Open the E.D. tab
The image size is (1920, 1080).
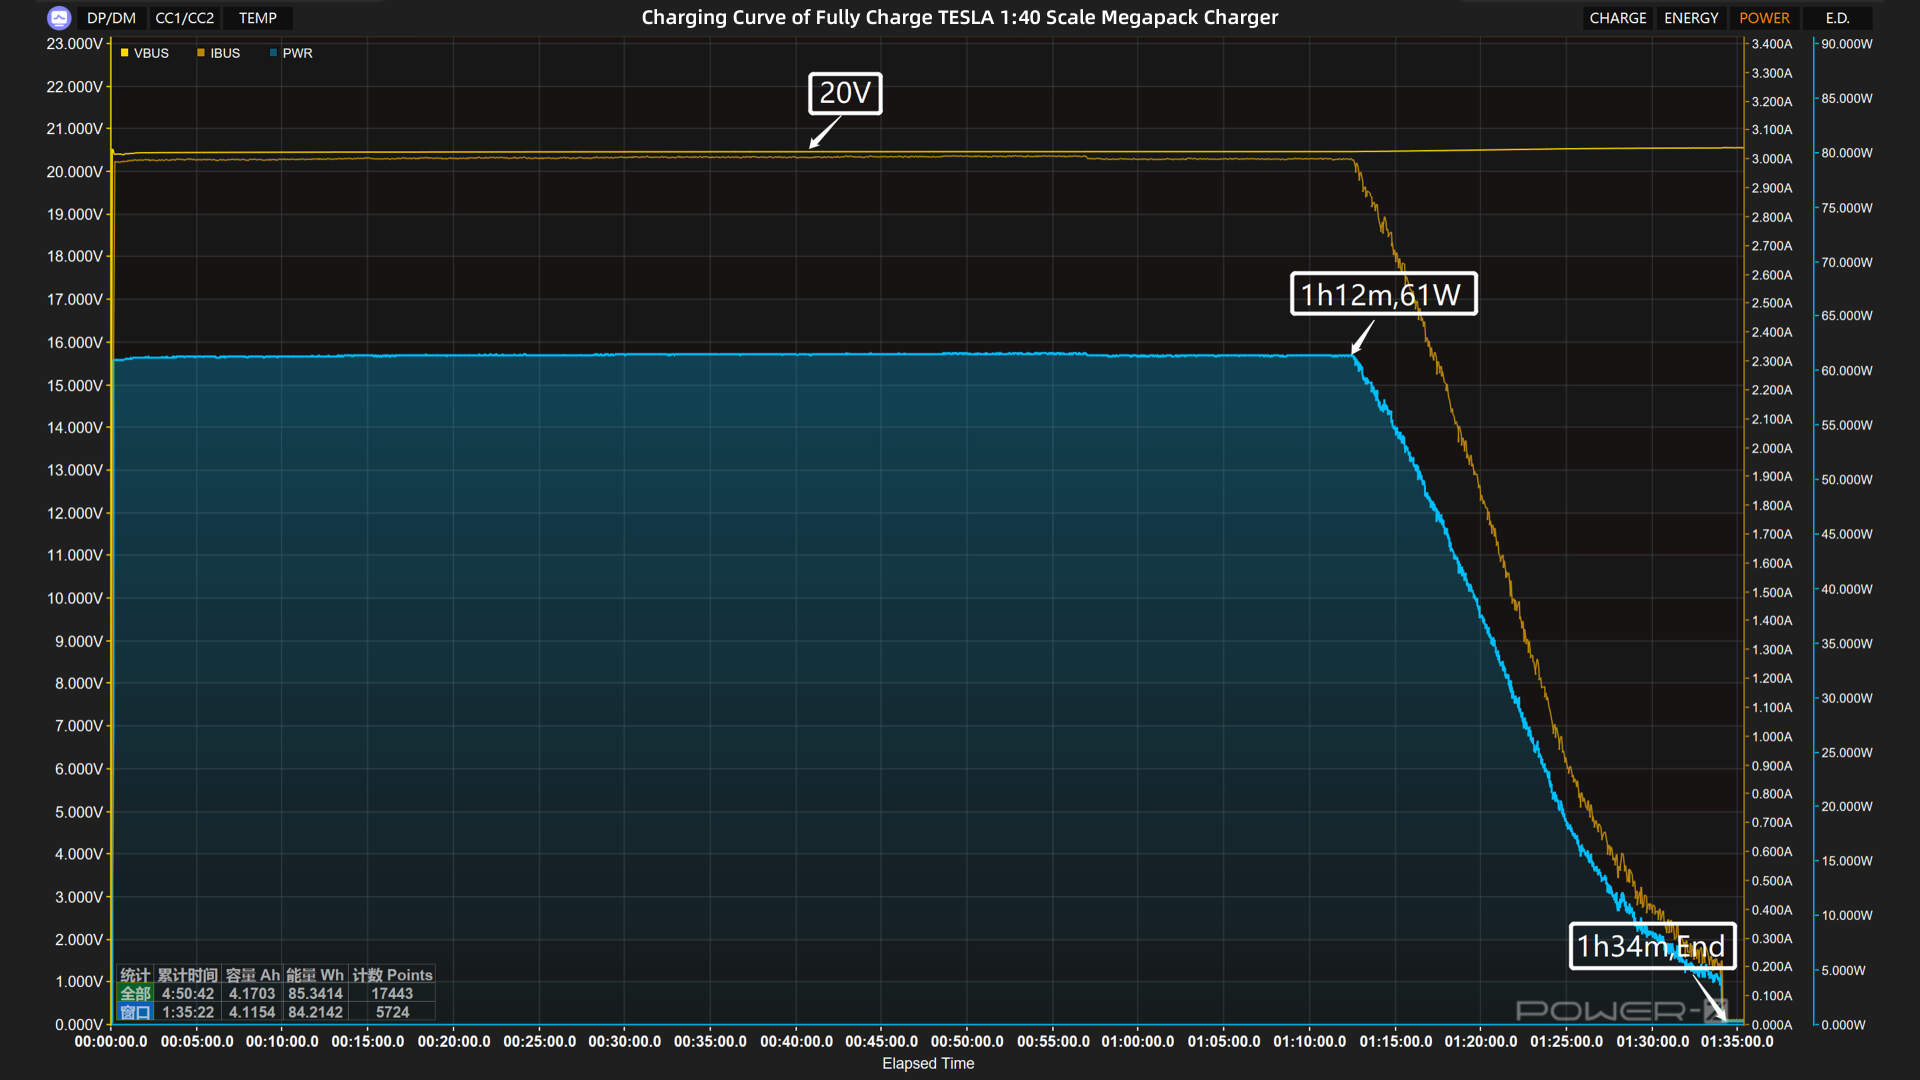(x=1837, y=18)
